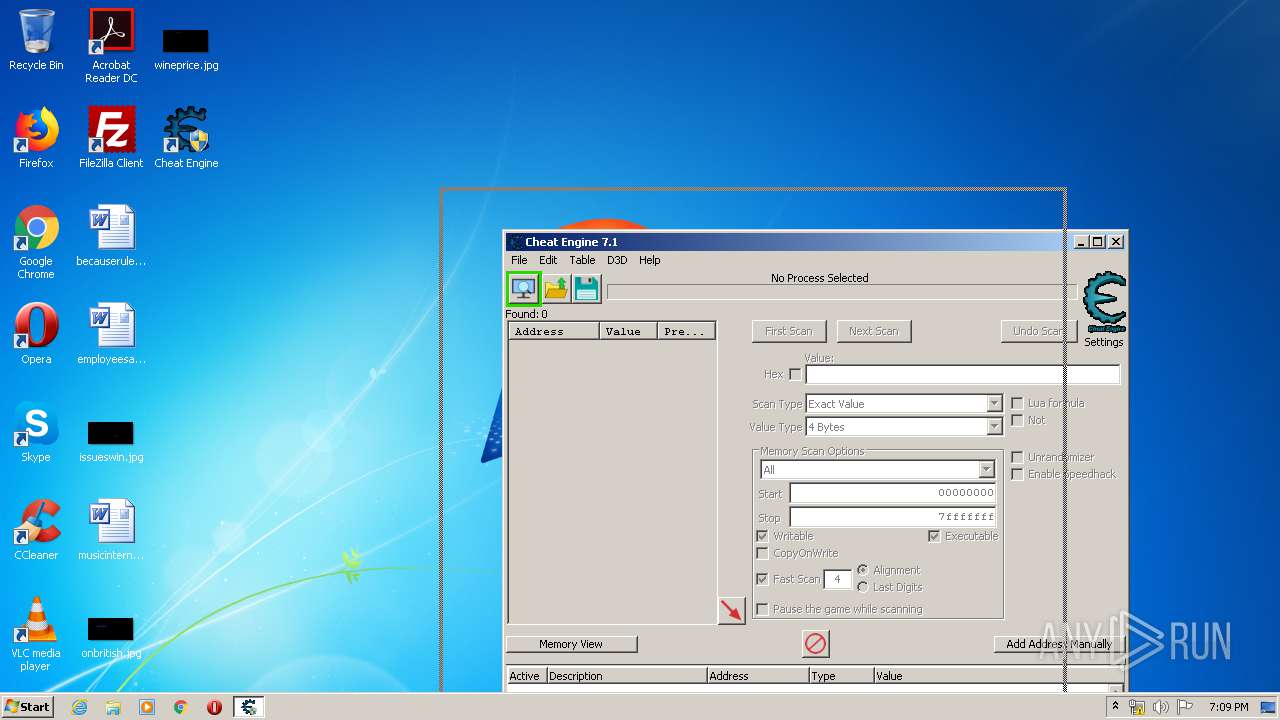Expand the memory region All dropdown
The width and height of the screenshot is (1280, 720).
point(986,470)
